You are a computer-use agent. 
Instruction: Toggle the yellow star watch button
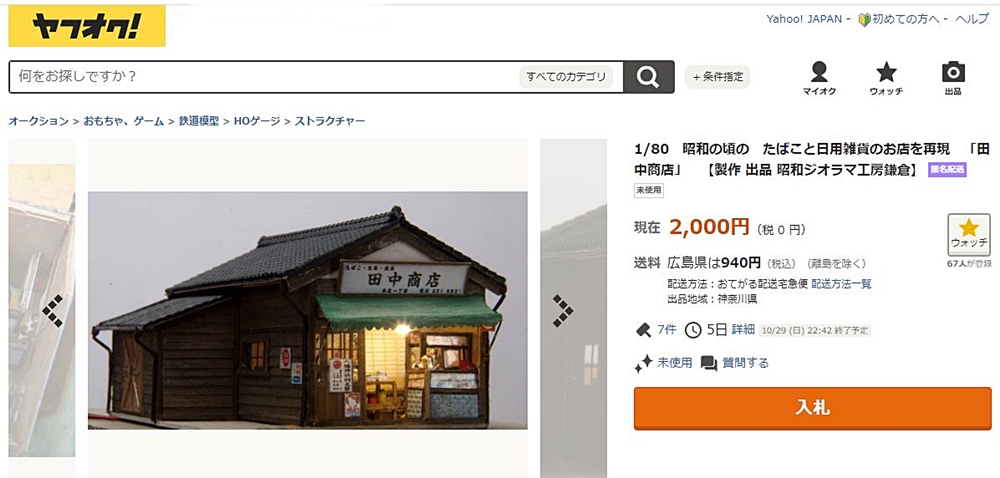969,235
